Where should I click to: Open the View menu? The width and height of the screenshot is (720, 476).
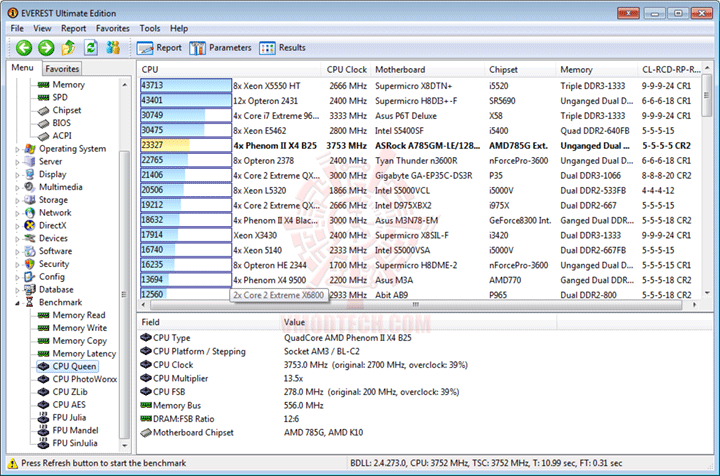pyautogui.click(x=42, y=28)
